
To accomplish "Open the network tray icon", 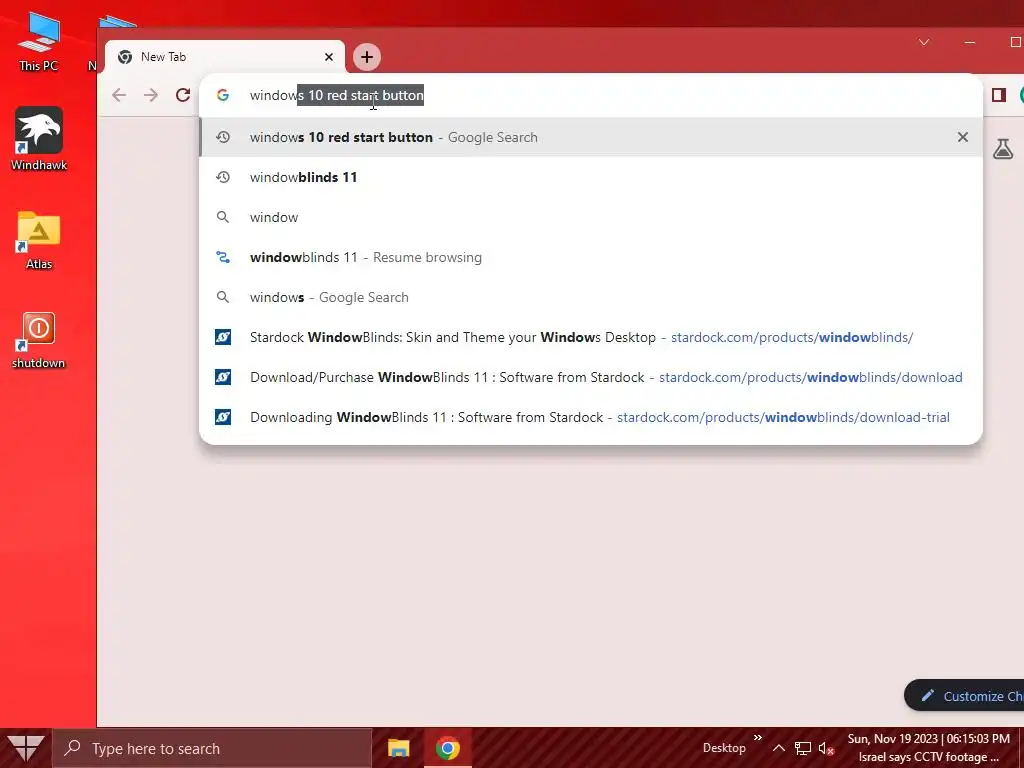I will point(803,748).
